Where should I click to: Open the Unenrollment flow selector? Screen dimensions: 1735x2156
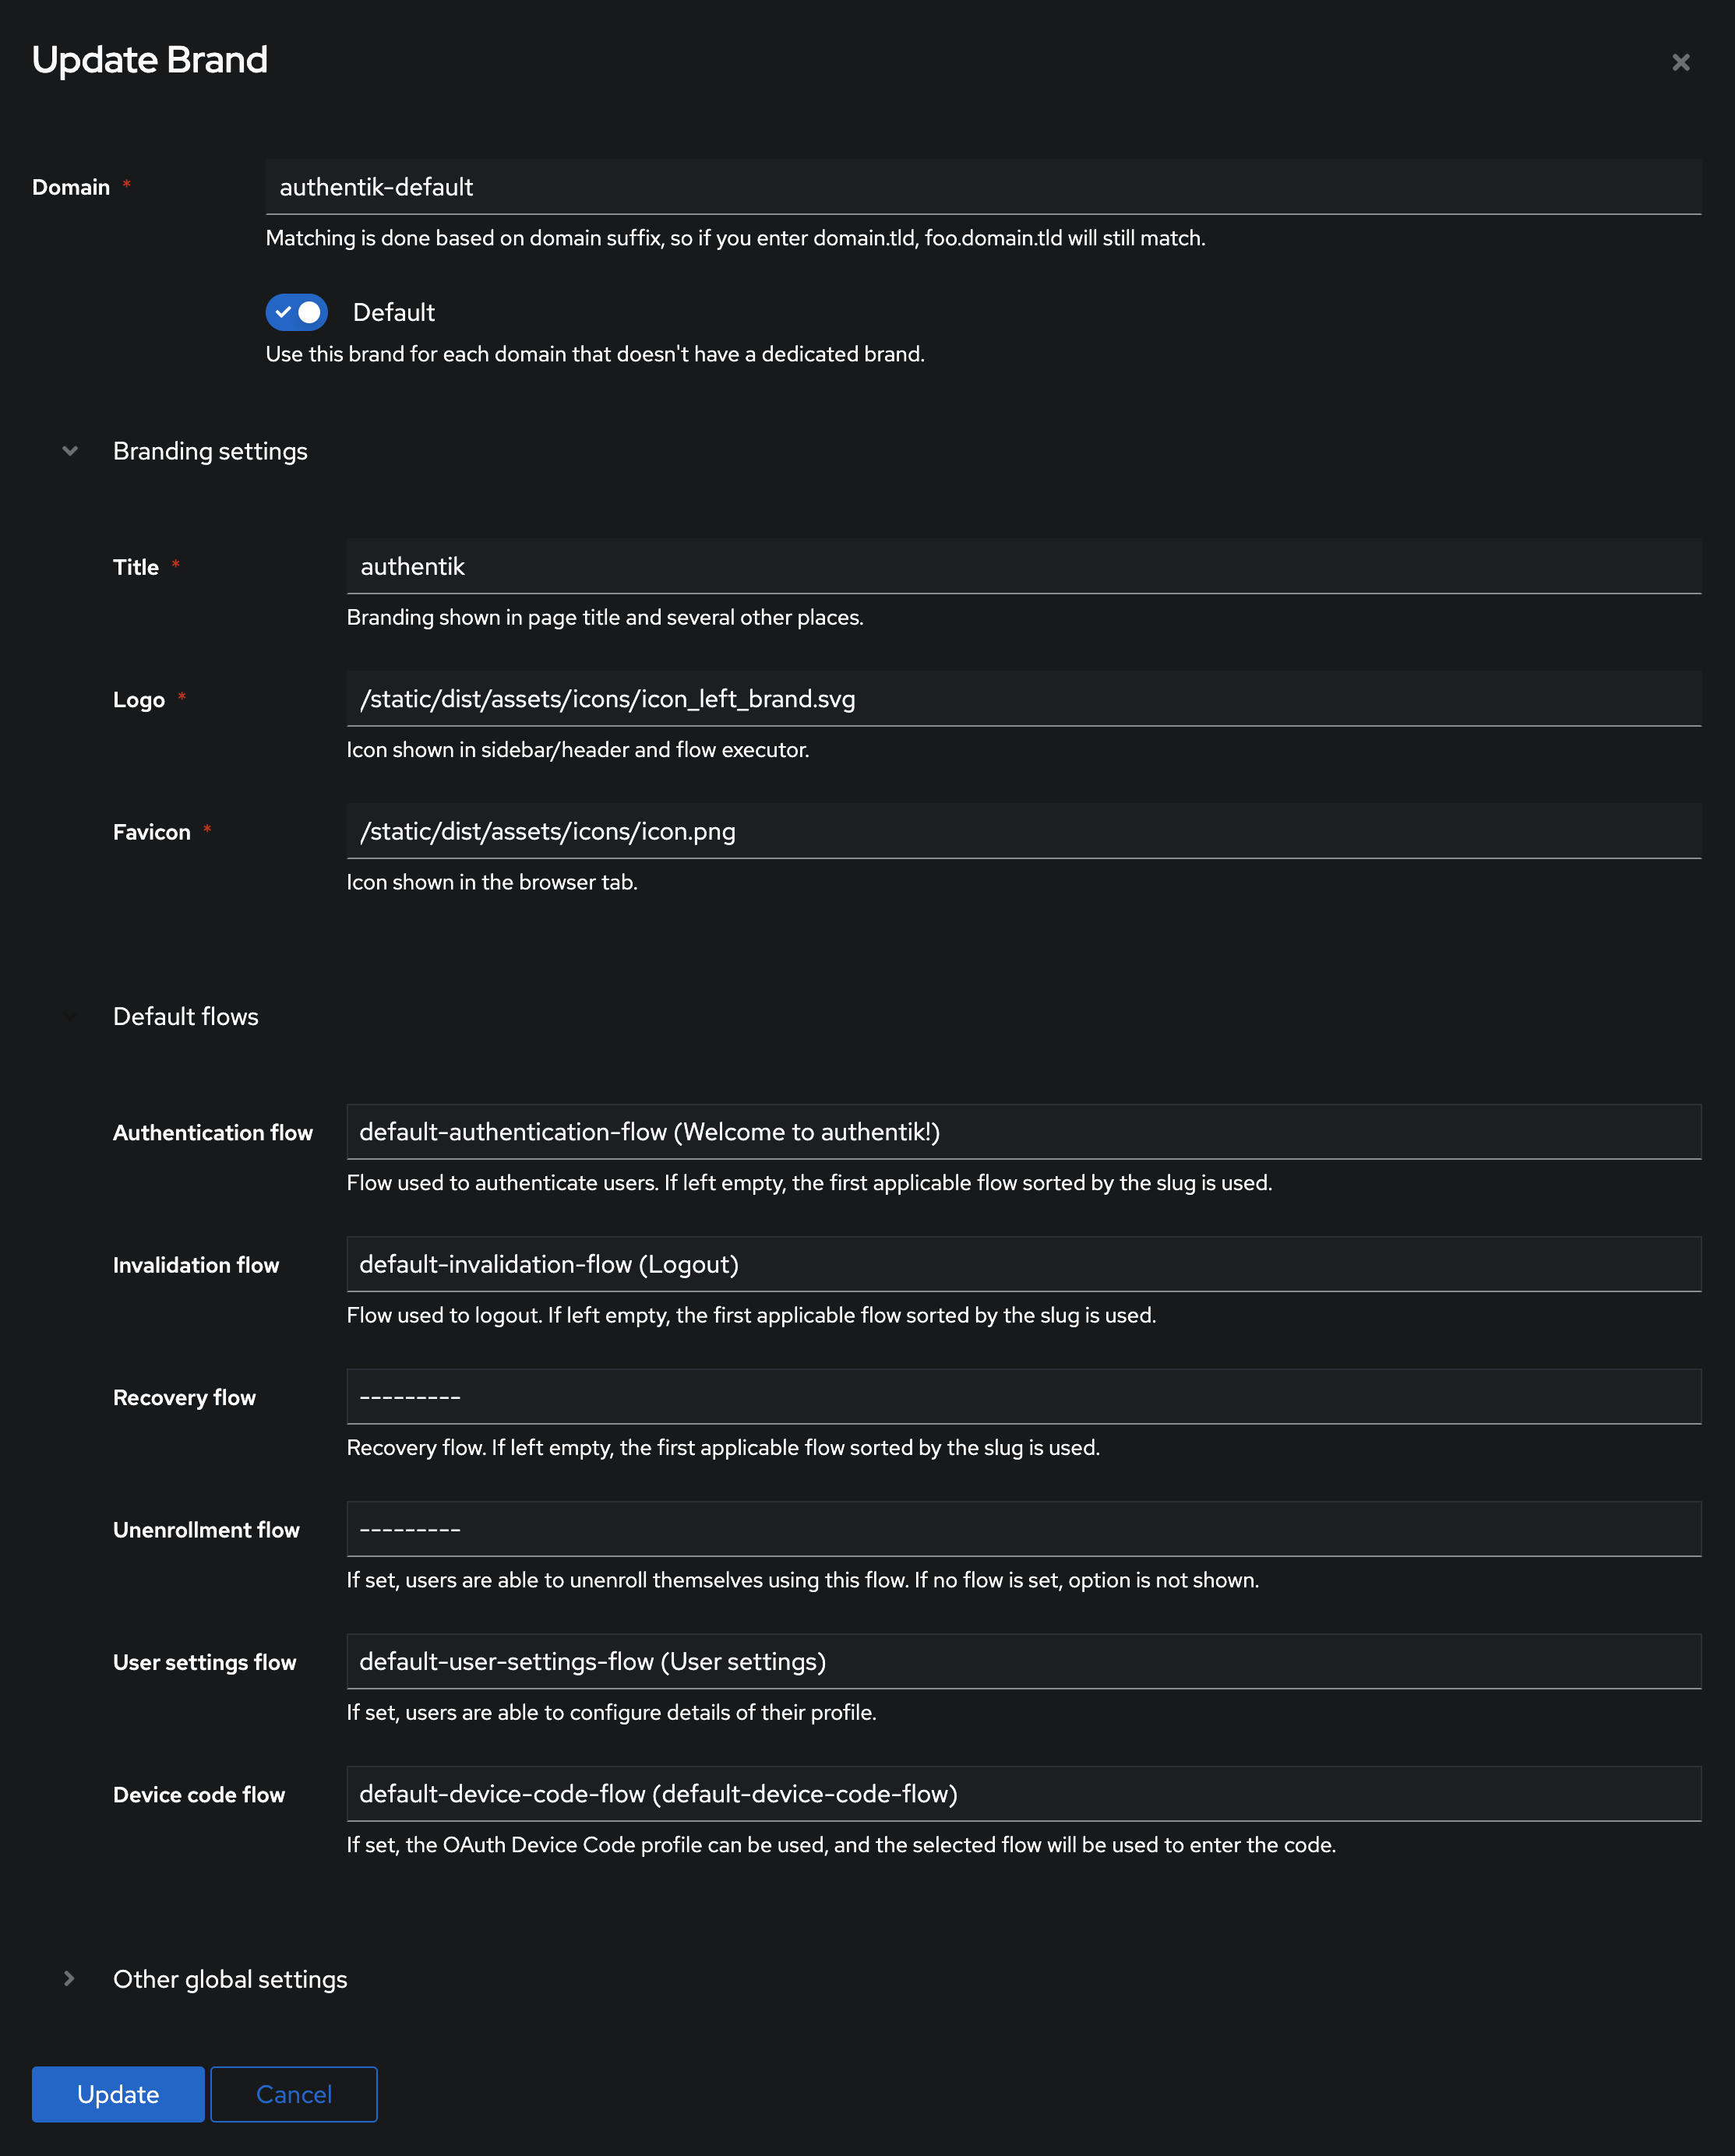tap(1023, 1529)
